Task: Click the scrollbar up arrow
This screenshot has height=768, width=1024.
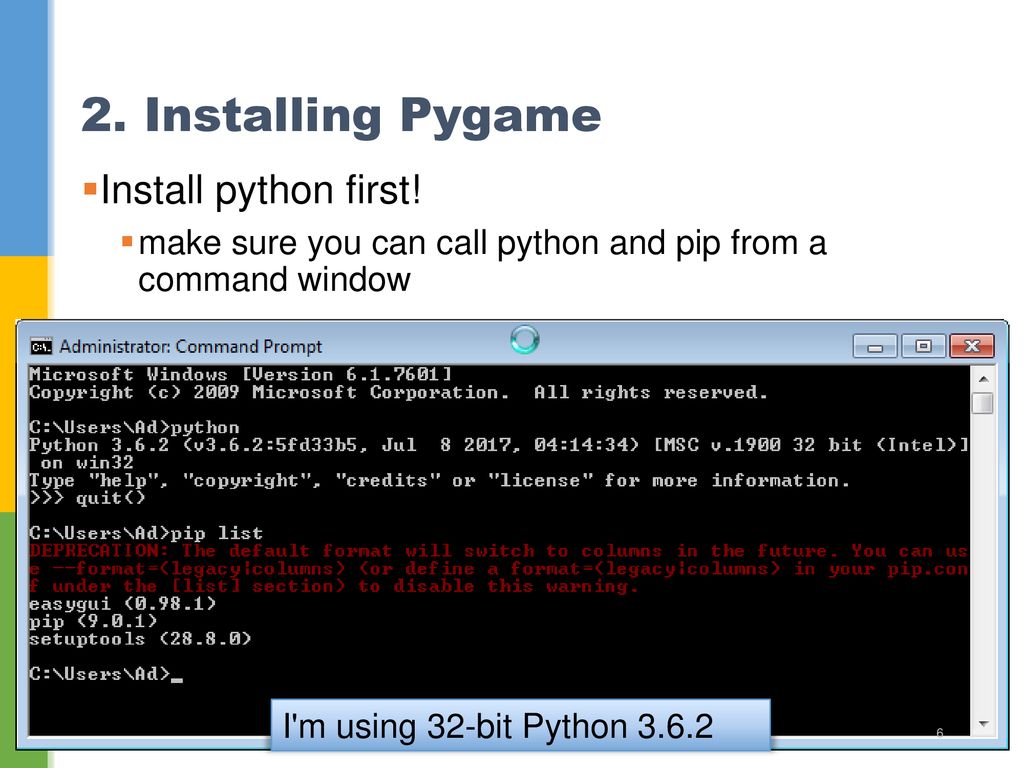Action: pyautogui.click(x=984, y=379)
